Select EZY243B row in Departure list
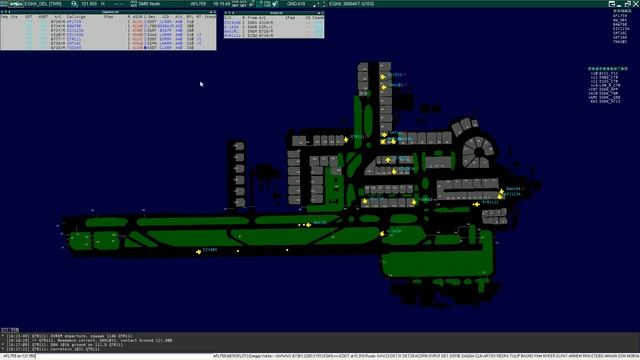The image size is (640, 360). point(108,35)
